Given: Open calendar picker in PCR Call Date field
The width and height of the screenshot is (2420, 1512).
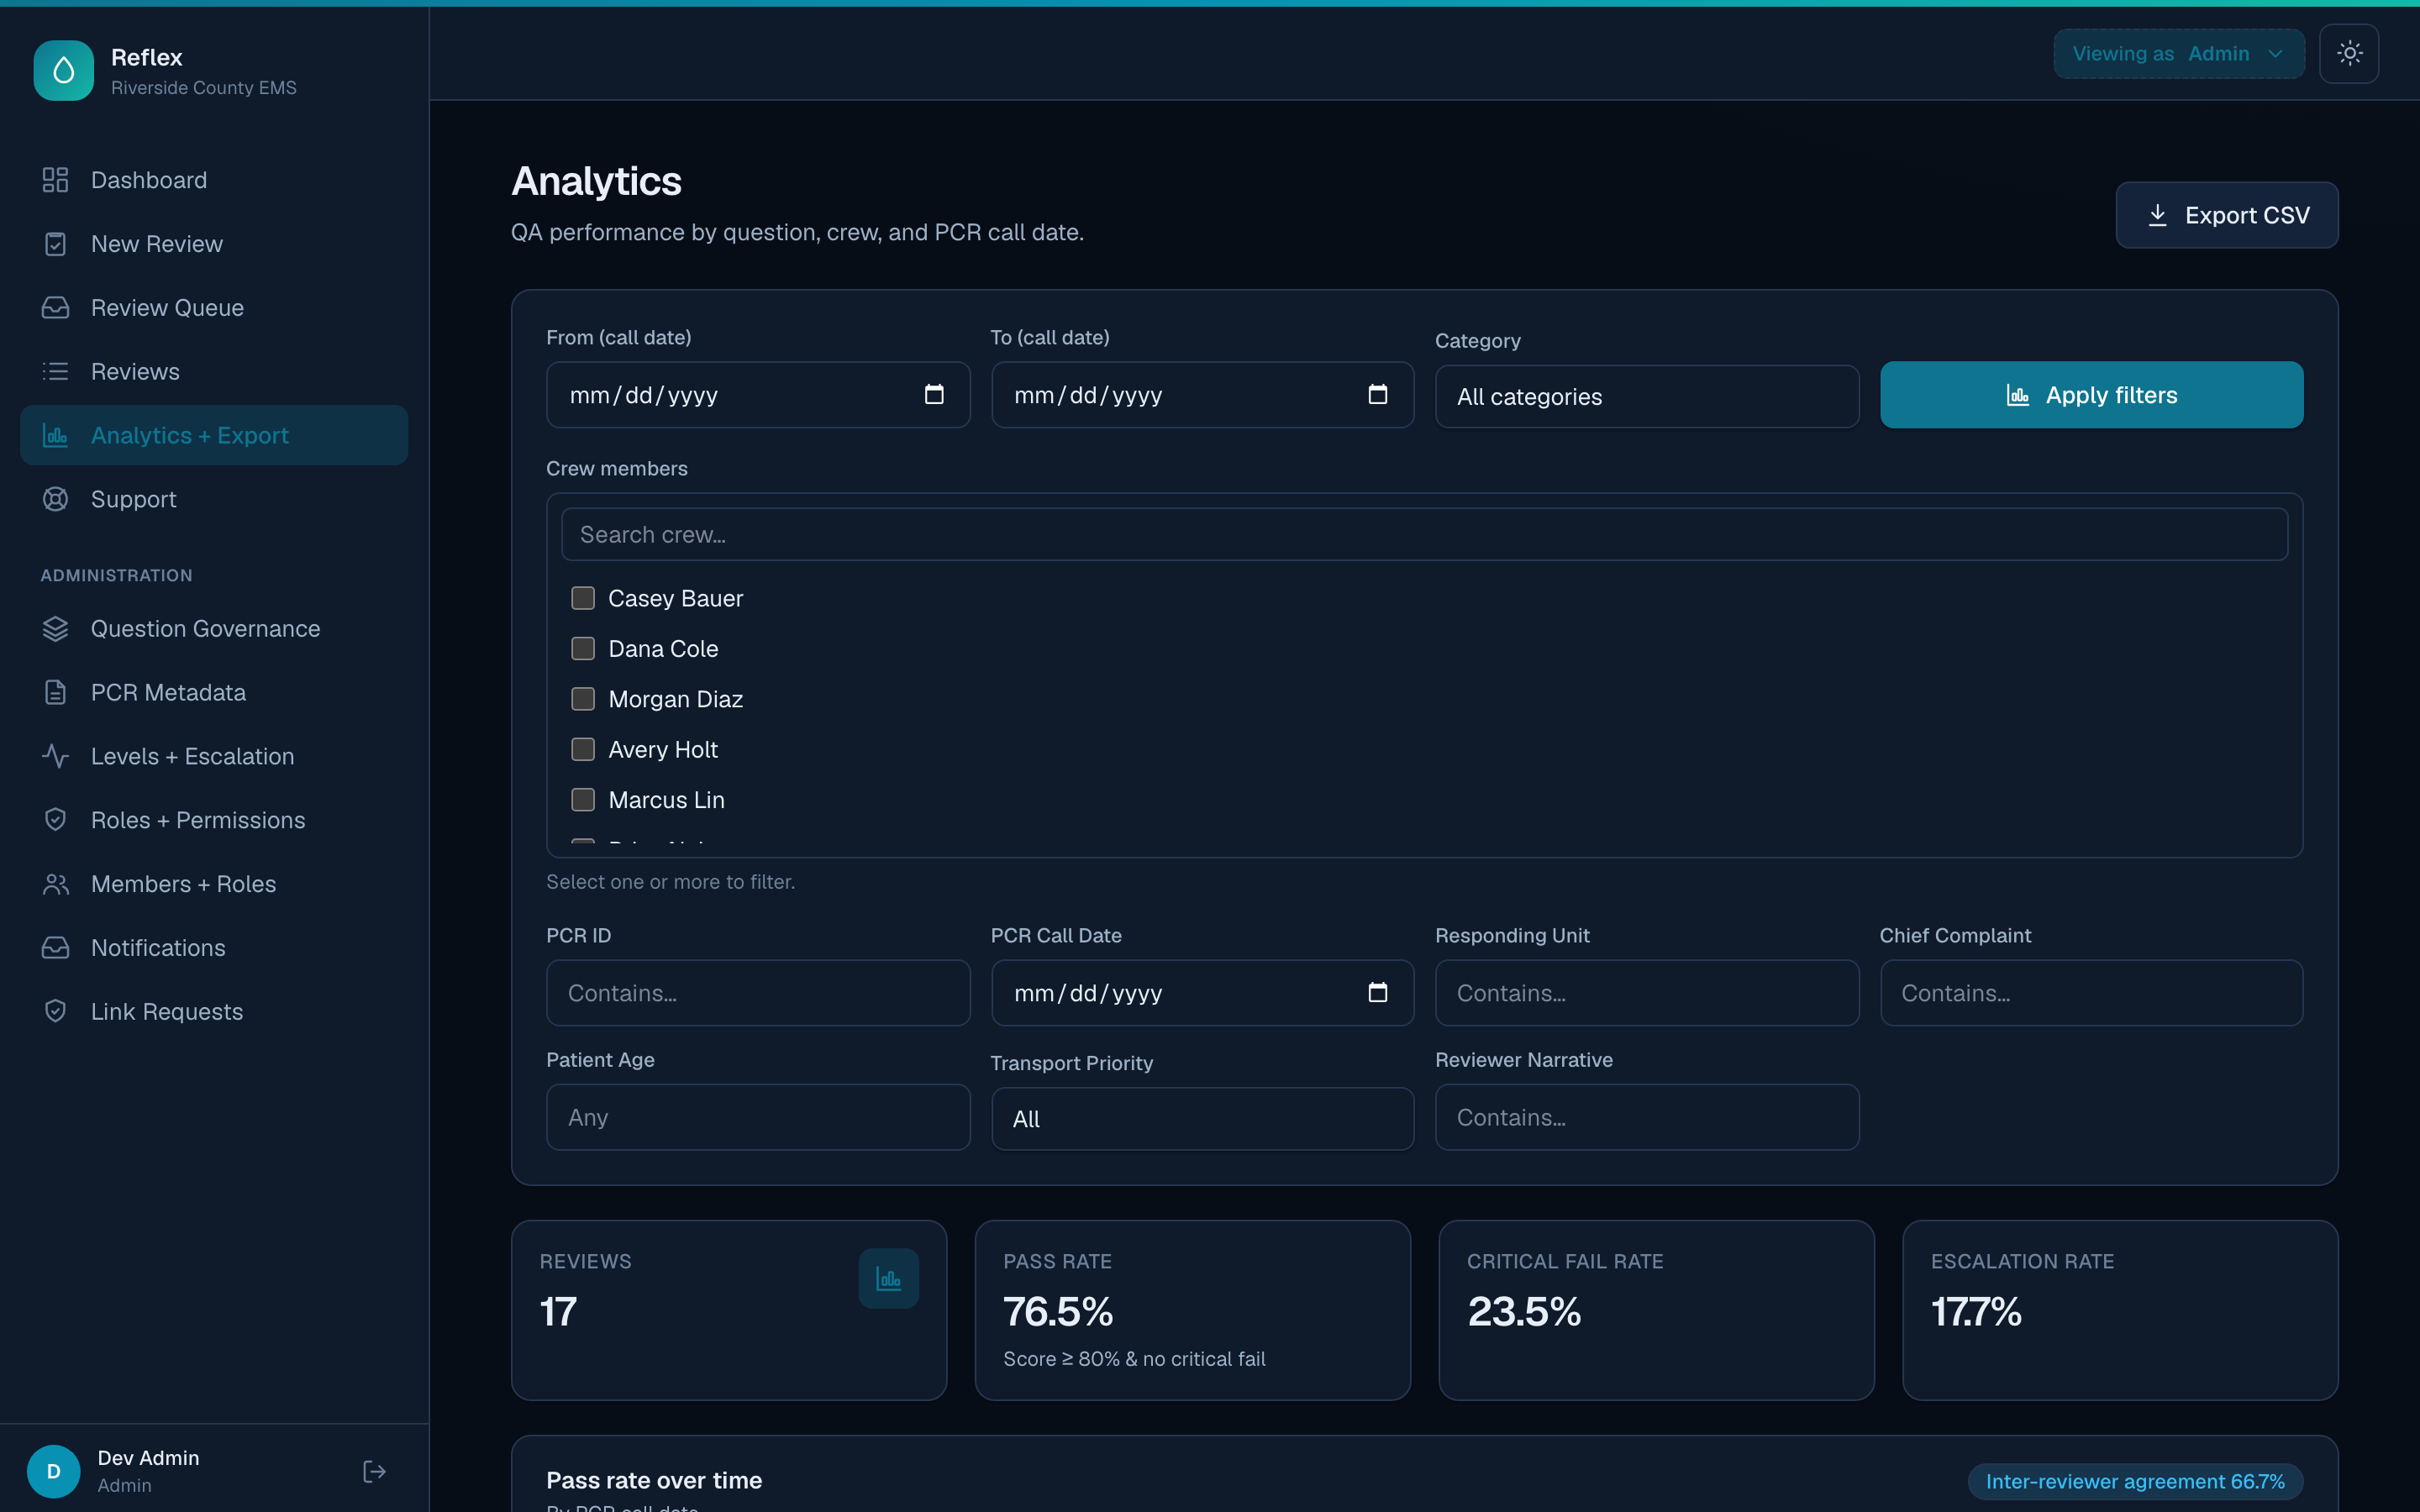Looking at the screenshot, I should click(x=1378, y=993).
